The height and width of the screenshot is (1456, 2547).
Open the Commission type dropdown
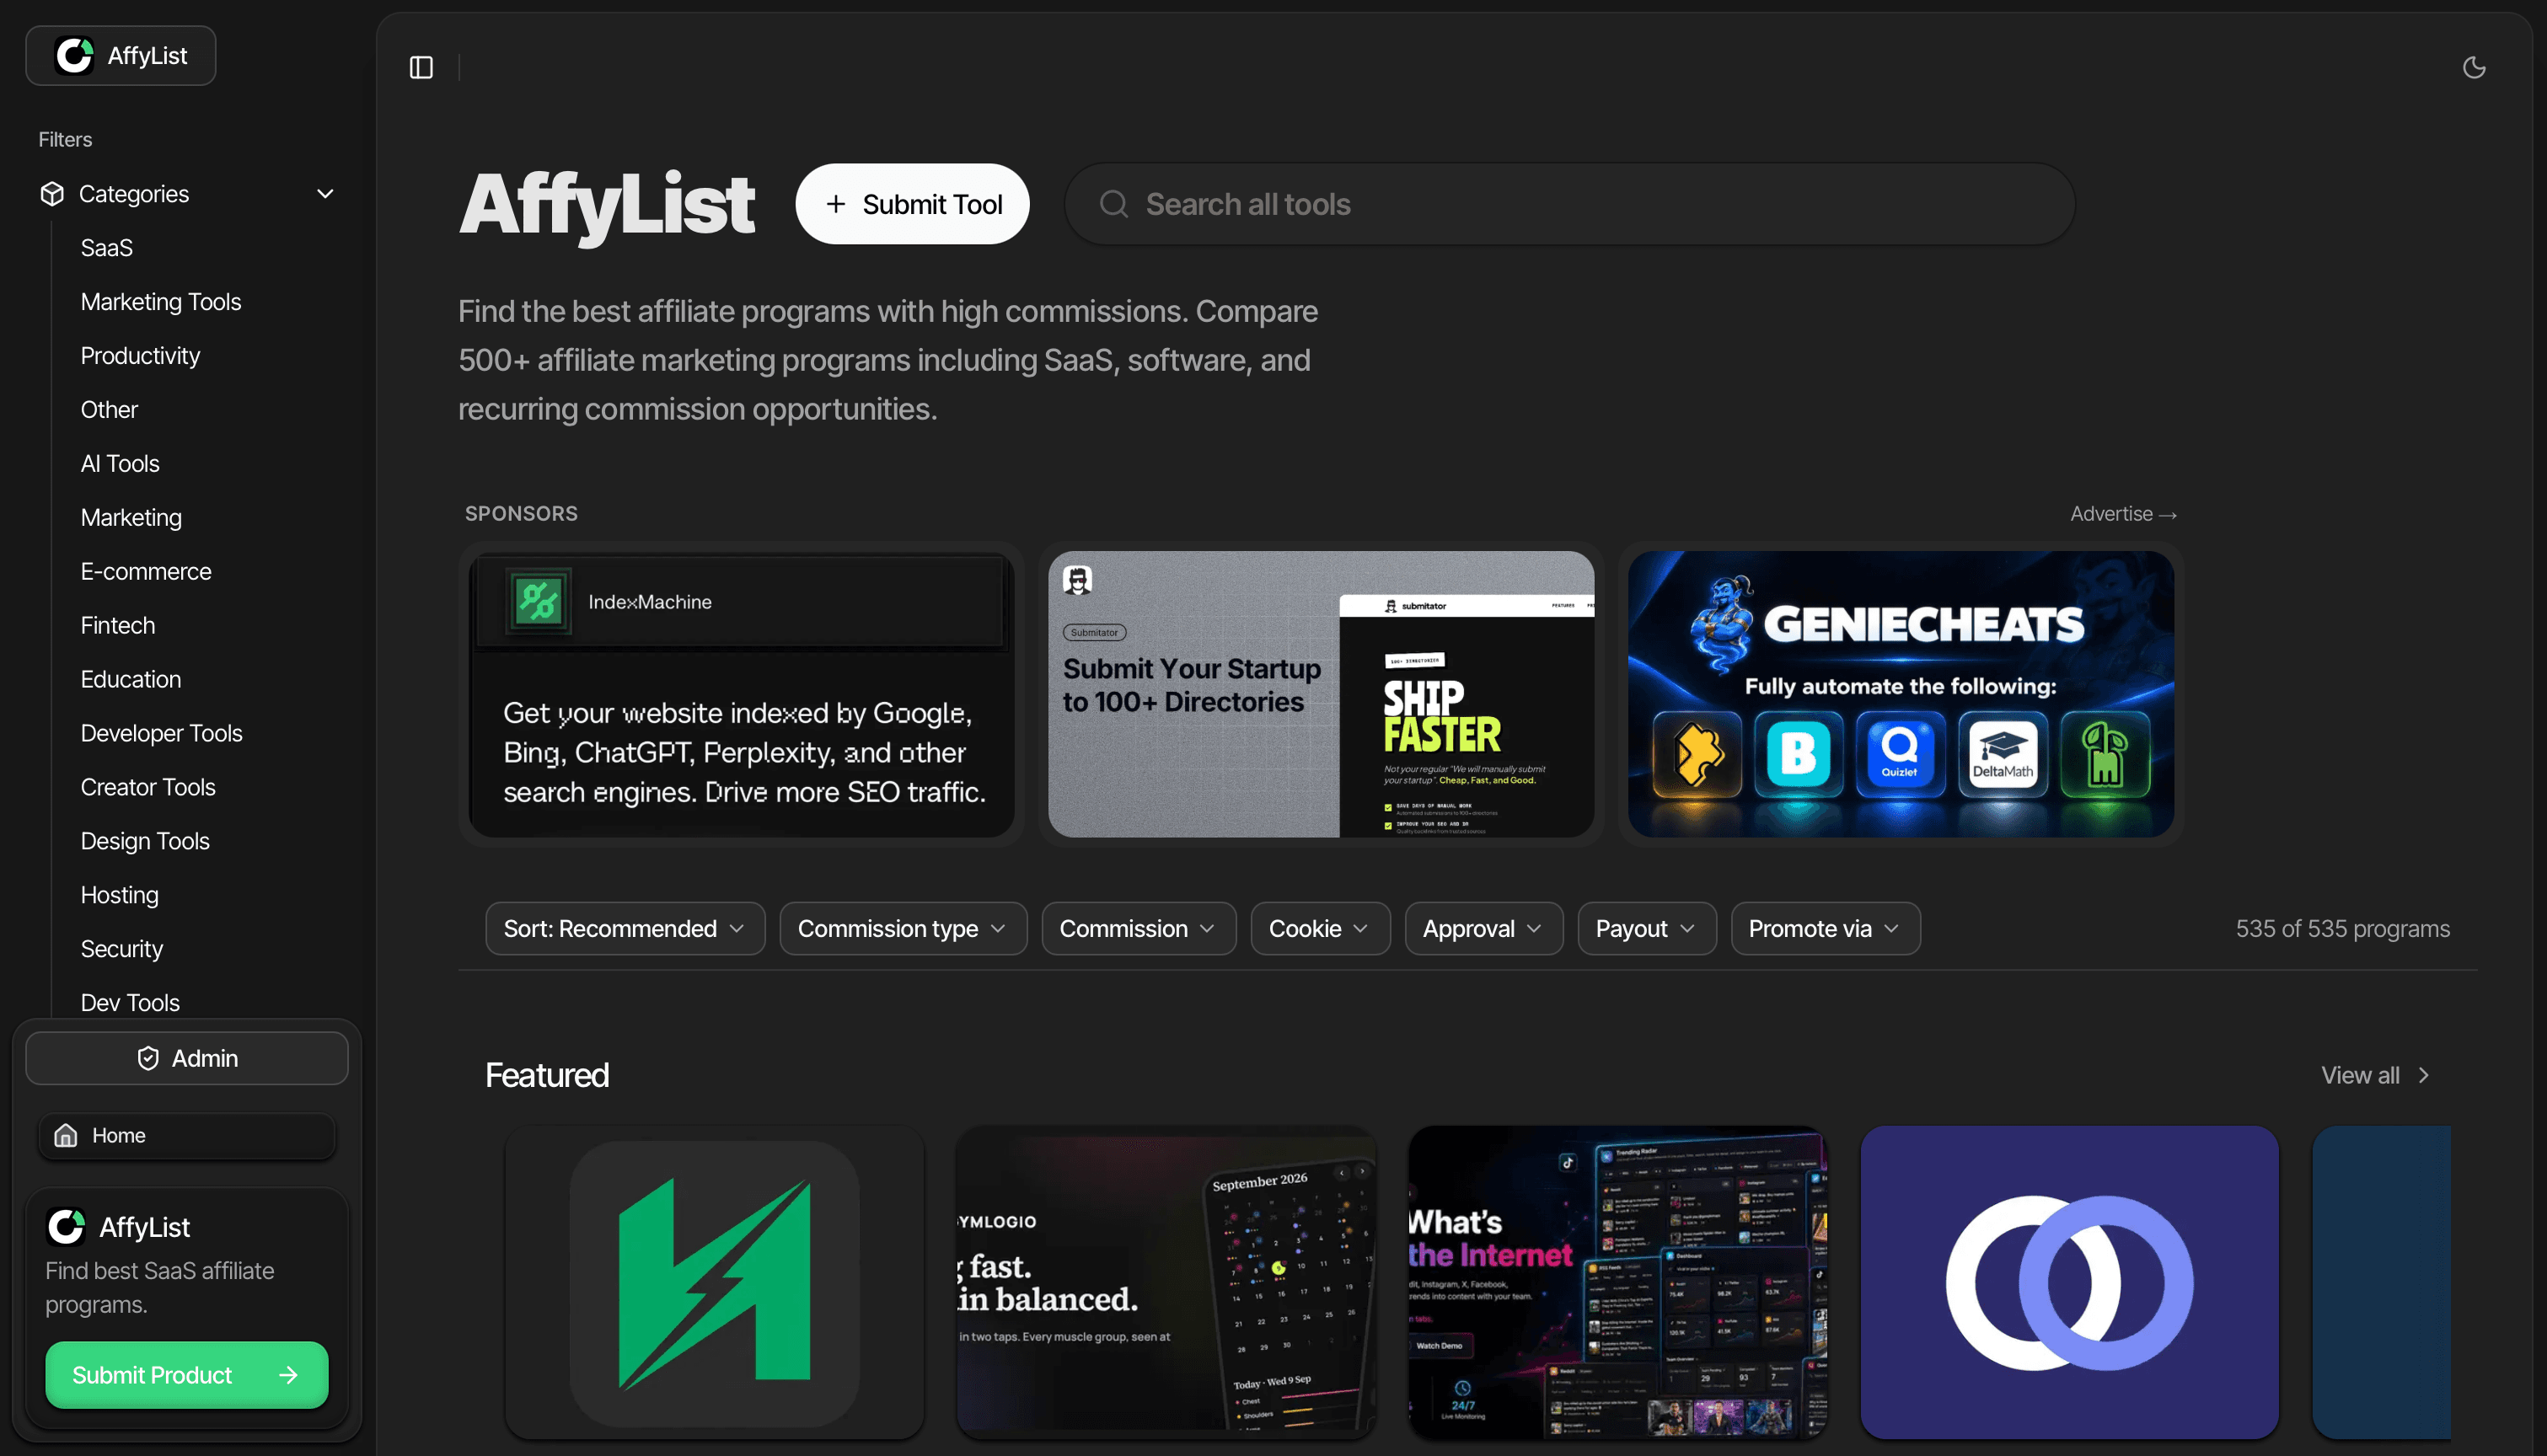click(x=903, y=928)
